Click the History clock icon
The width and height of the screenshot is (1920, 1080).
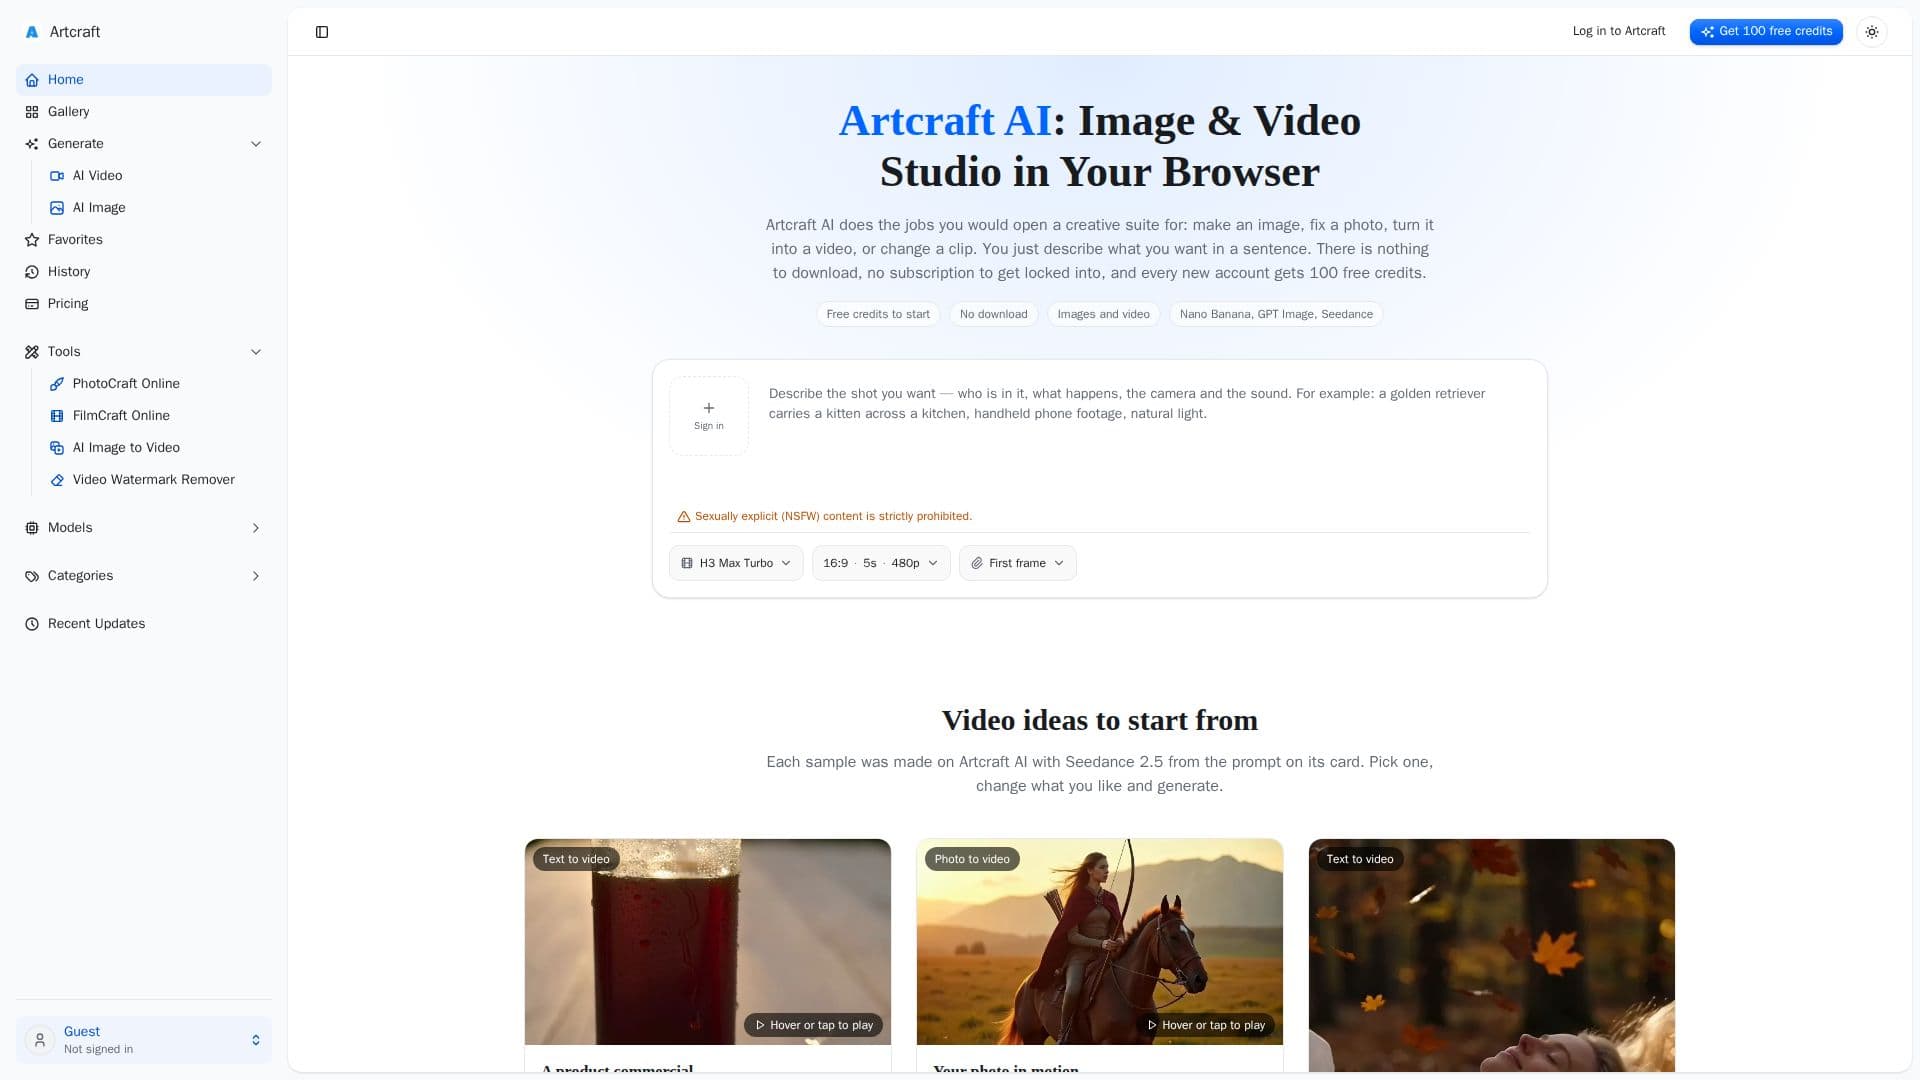32,272
